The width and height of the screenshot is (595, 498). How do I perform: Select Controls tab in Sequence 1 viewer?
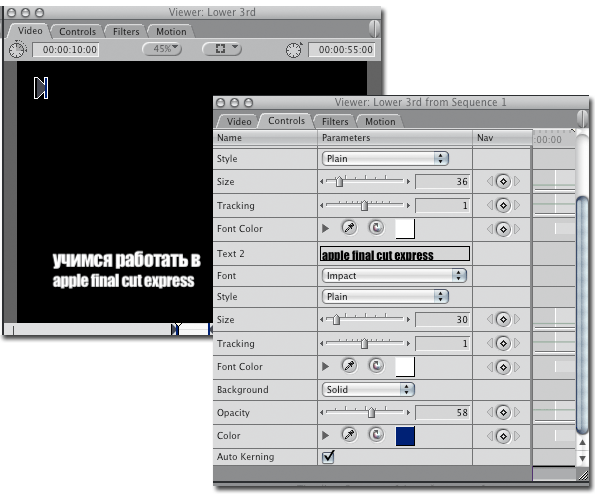click(x=286, y=121)
